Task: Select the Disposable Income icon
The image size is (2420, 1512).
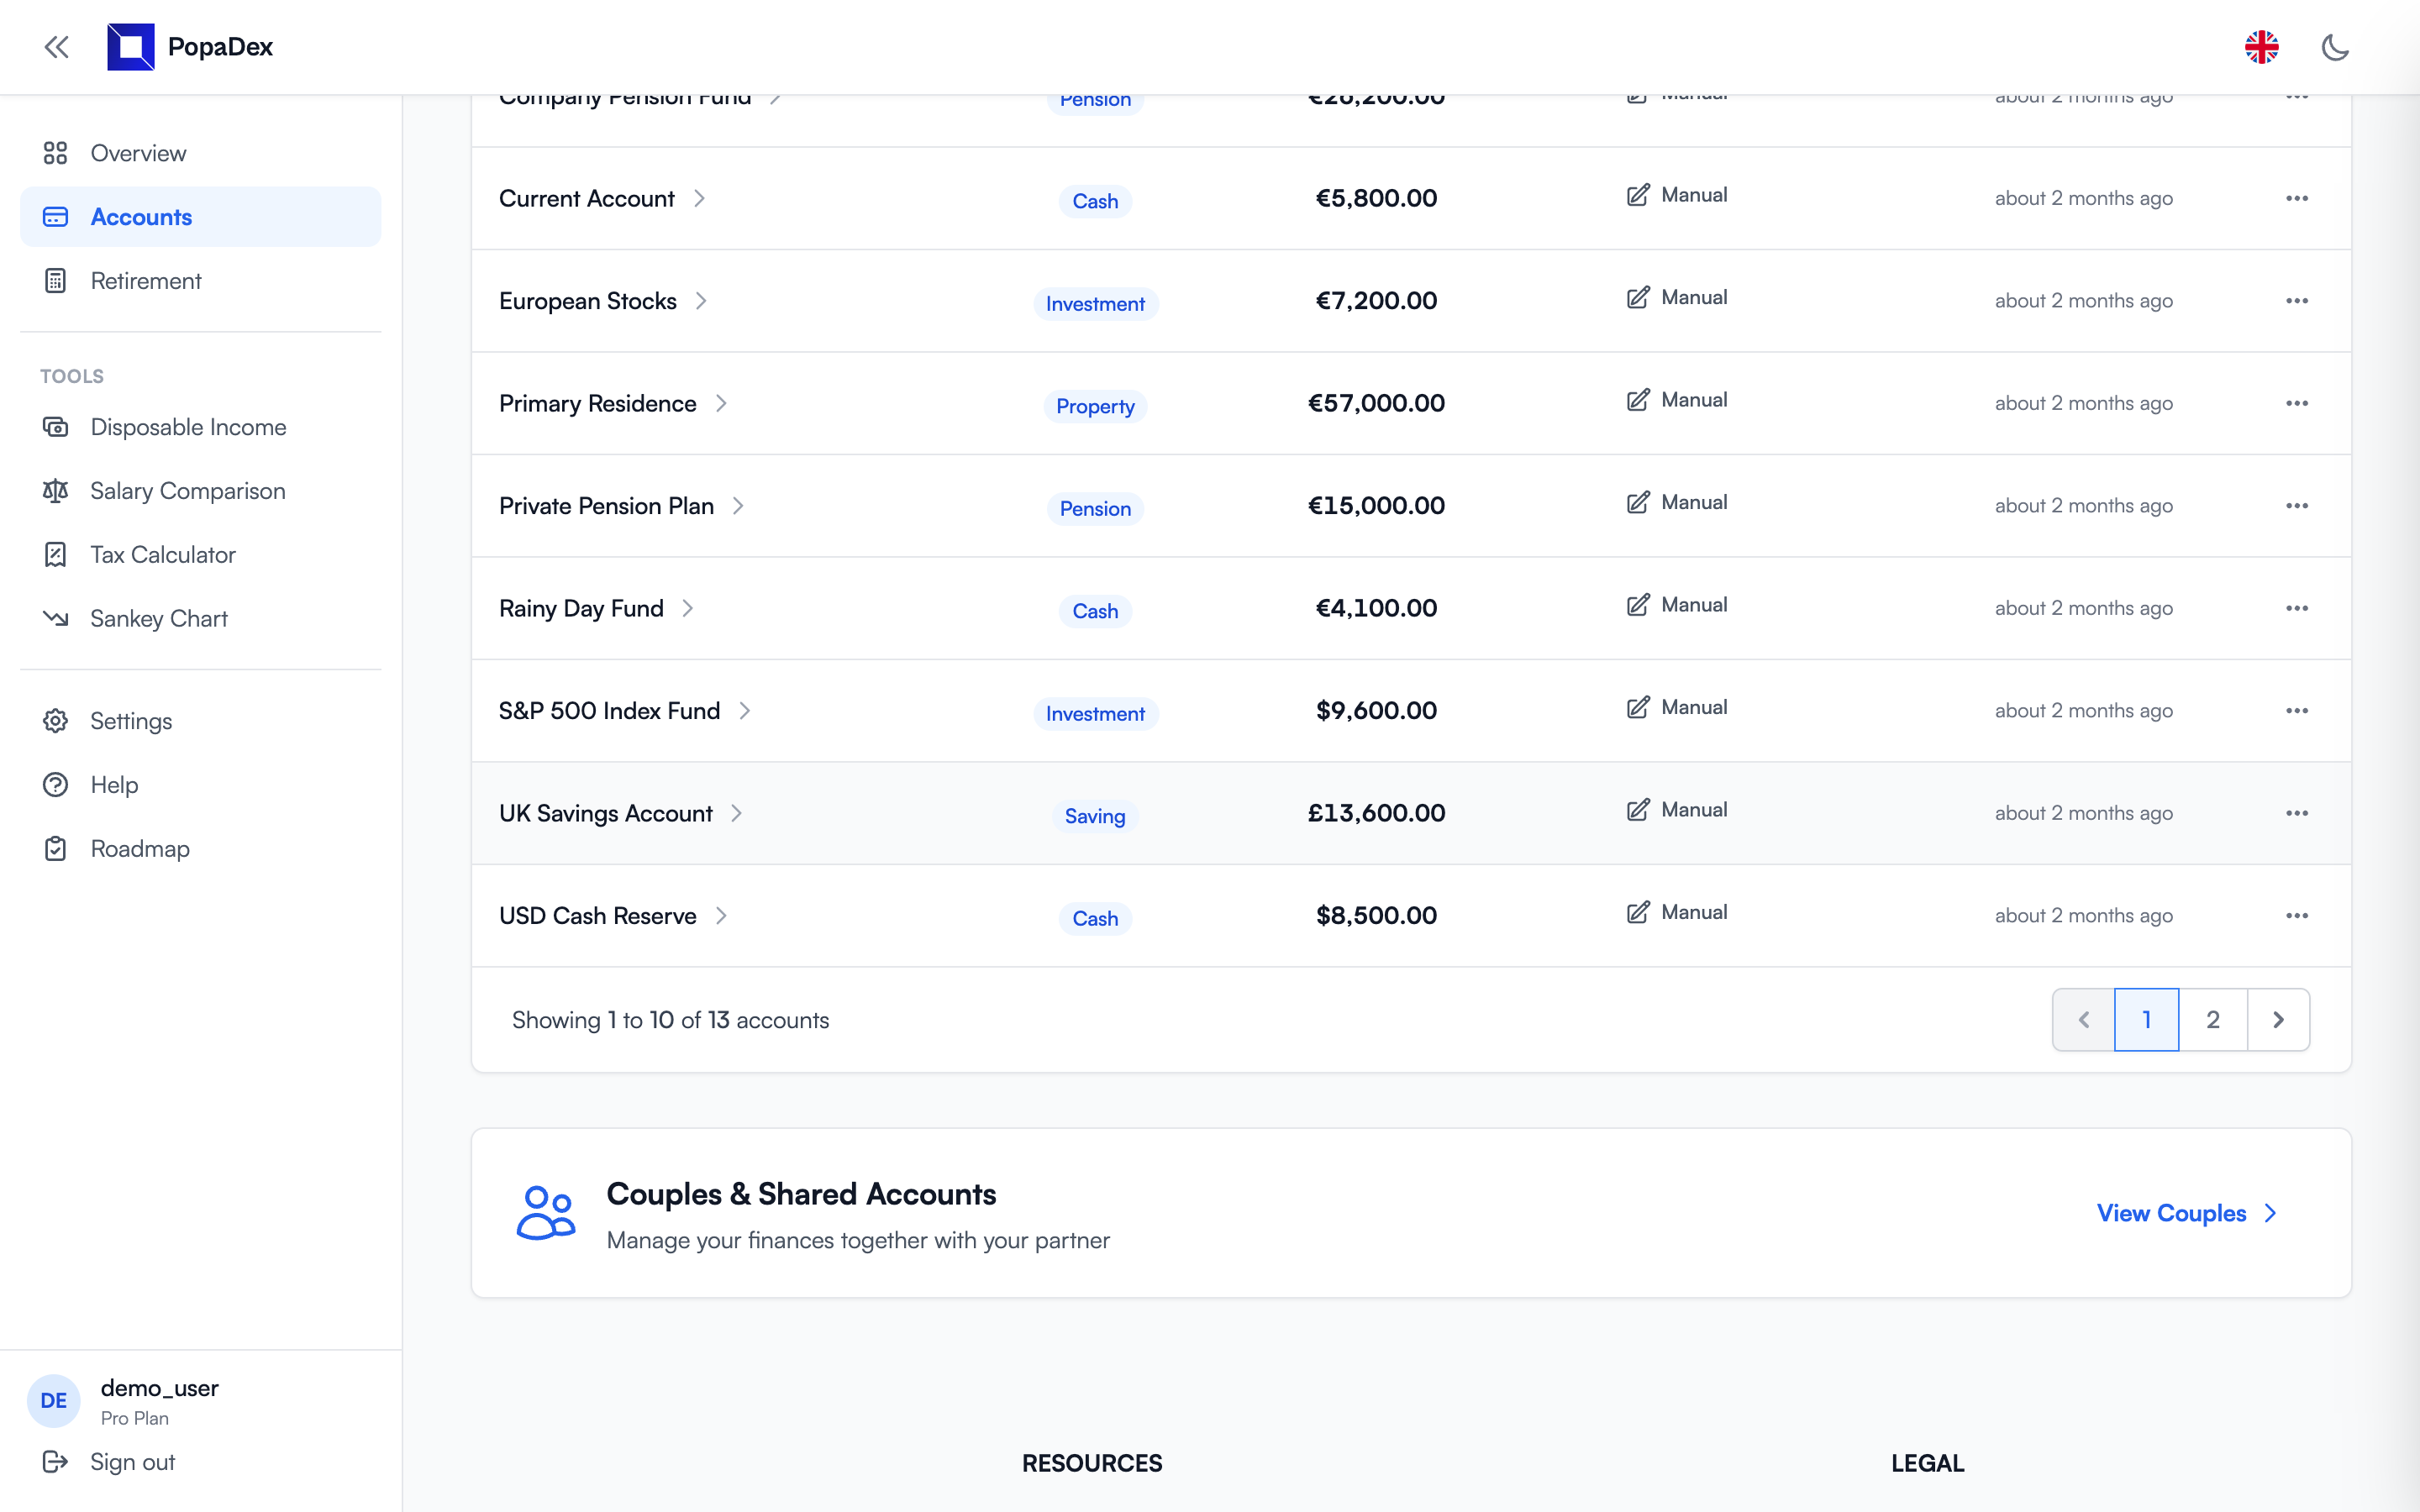Action: point(55,426)
